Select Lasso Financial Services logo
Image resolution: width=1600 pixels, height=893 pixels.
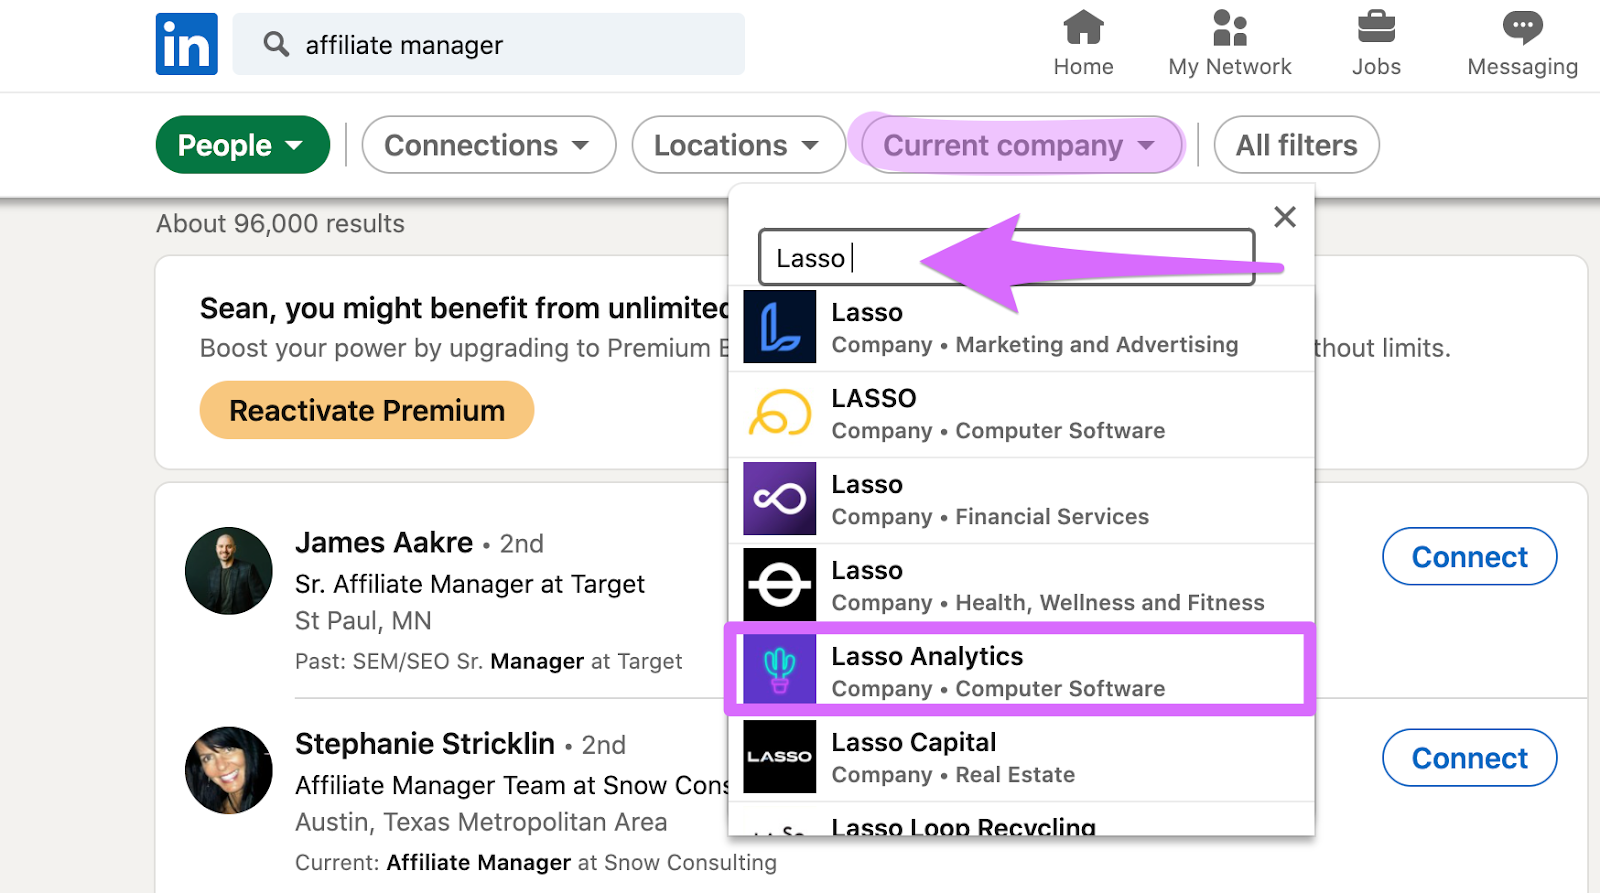pyautogui.click(x=780, y=499)
